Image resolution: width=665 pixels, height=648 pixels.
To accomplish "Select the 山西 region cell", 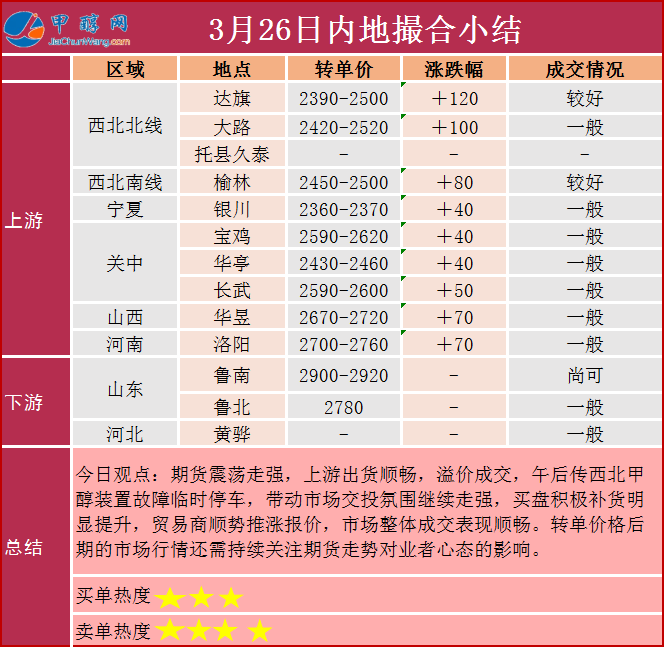I will 125,317.
